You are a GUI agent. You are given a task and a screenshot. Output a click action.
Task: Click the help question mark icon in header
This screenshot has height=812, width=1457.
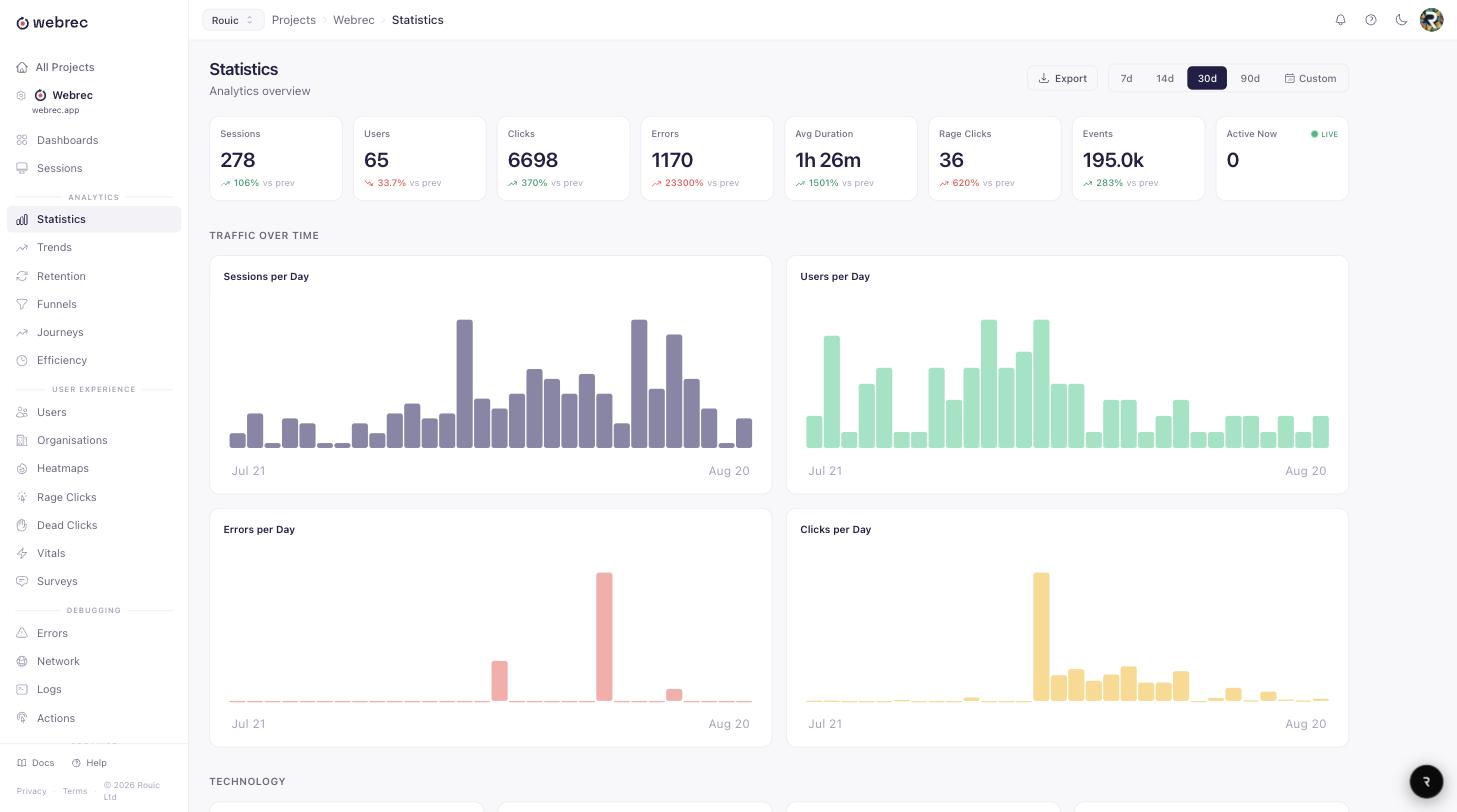1371,20
